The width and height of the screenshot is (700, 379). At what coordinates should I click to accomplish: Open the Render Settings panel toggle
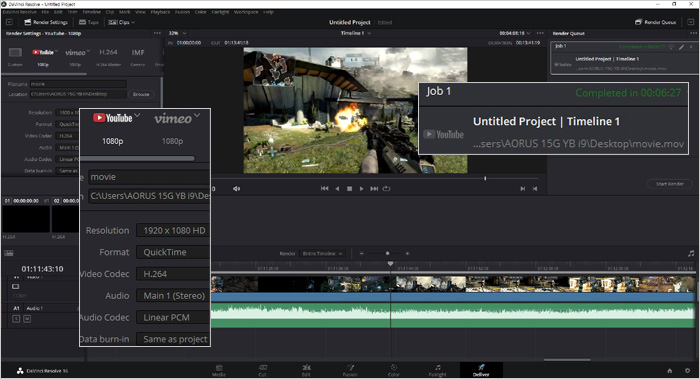point(46,22)
